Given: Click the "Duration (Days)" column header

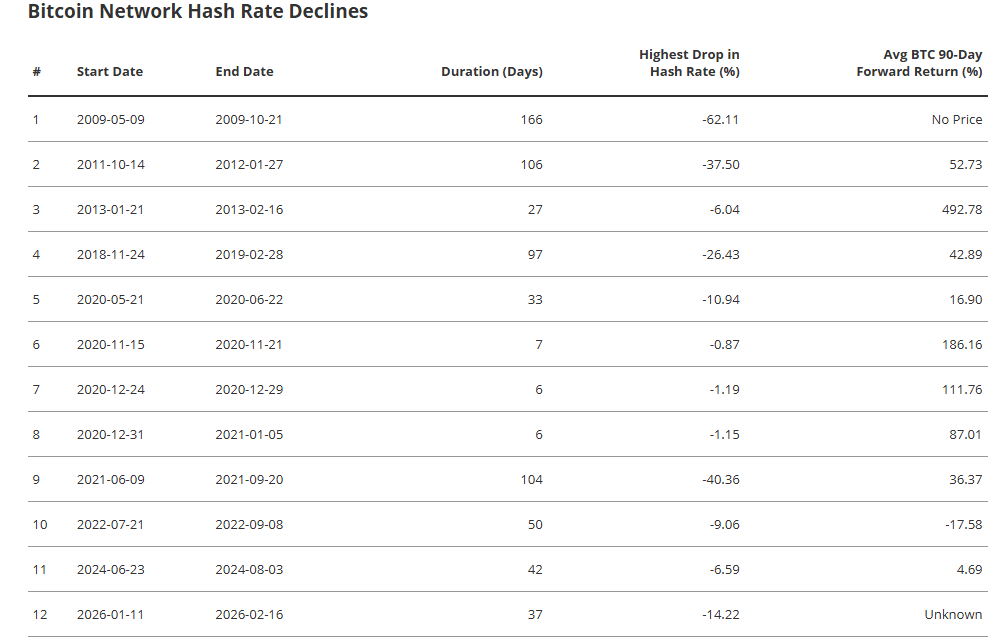Looking at the screenshot, I should [492, 72].
